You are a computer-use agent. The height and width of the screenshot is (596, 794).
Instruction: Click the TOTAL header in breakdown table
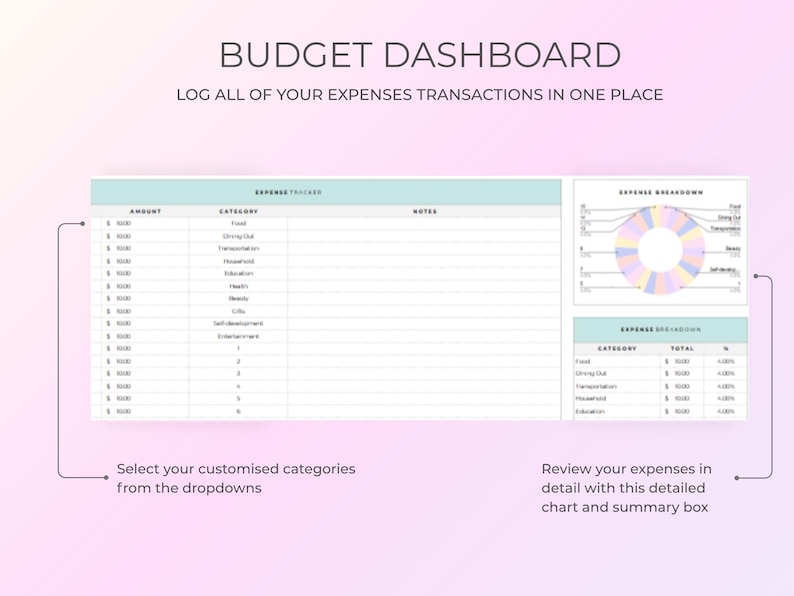[682, 348]
